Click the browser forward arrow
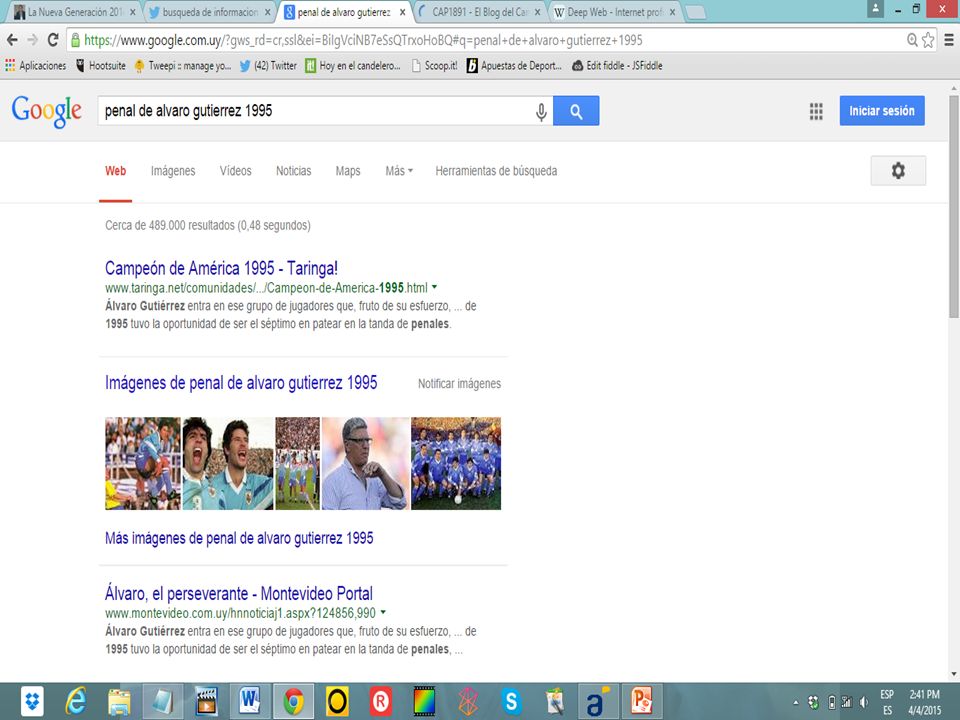The height and width of the screenshot is (720, 960). (32, 40)
